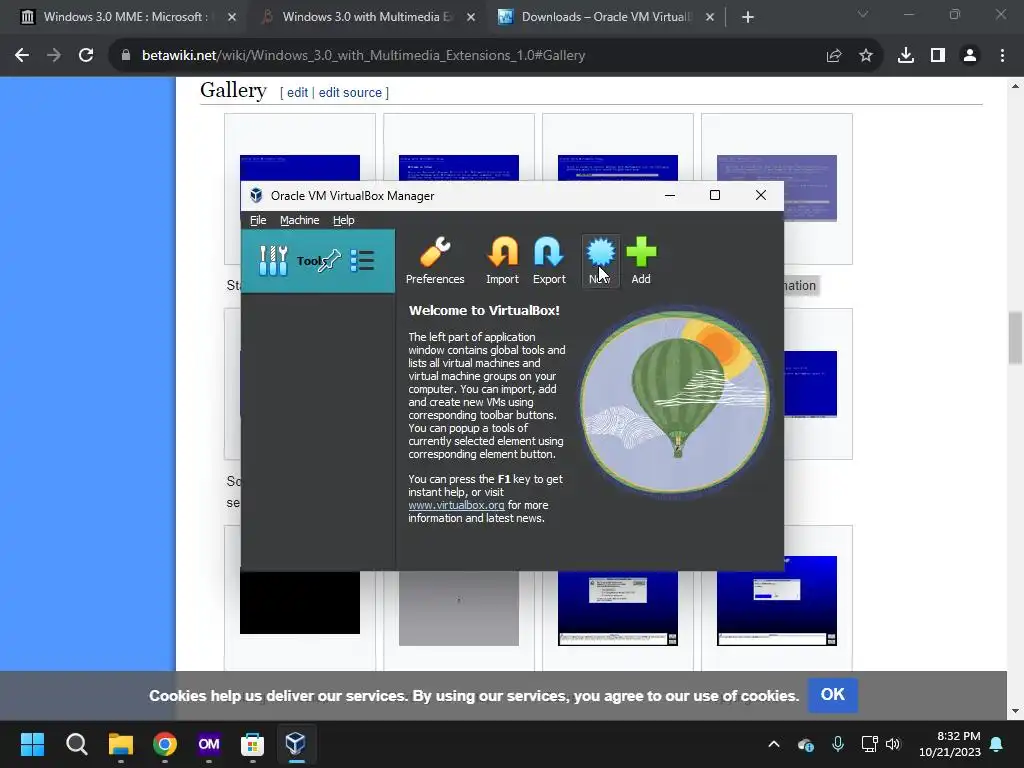The width and height of the screenshot is (1024, 768).
Task: Add an existing virtual machine
Action: click(x=641, y=261)
